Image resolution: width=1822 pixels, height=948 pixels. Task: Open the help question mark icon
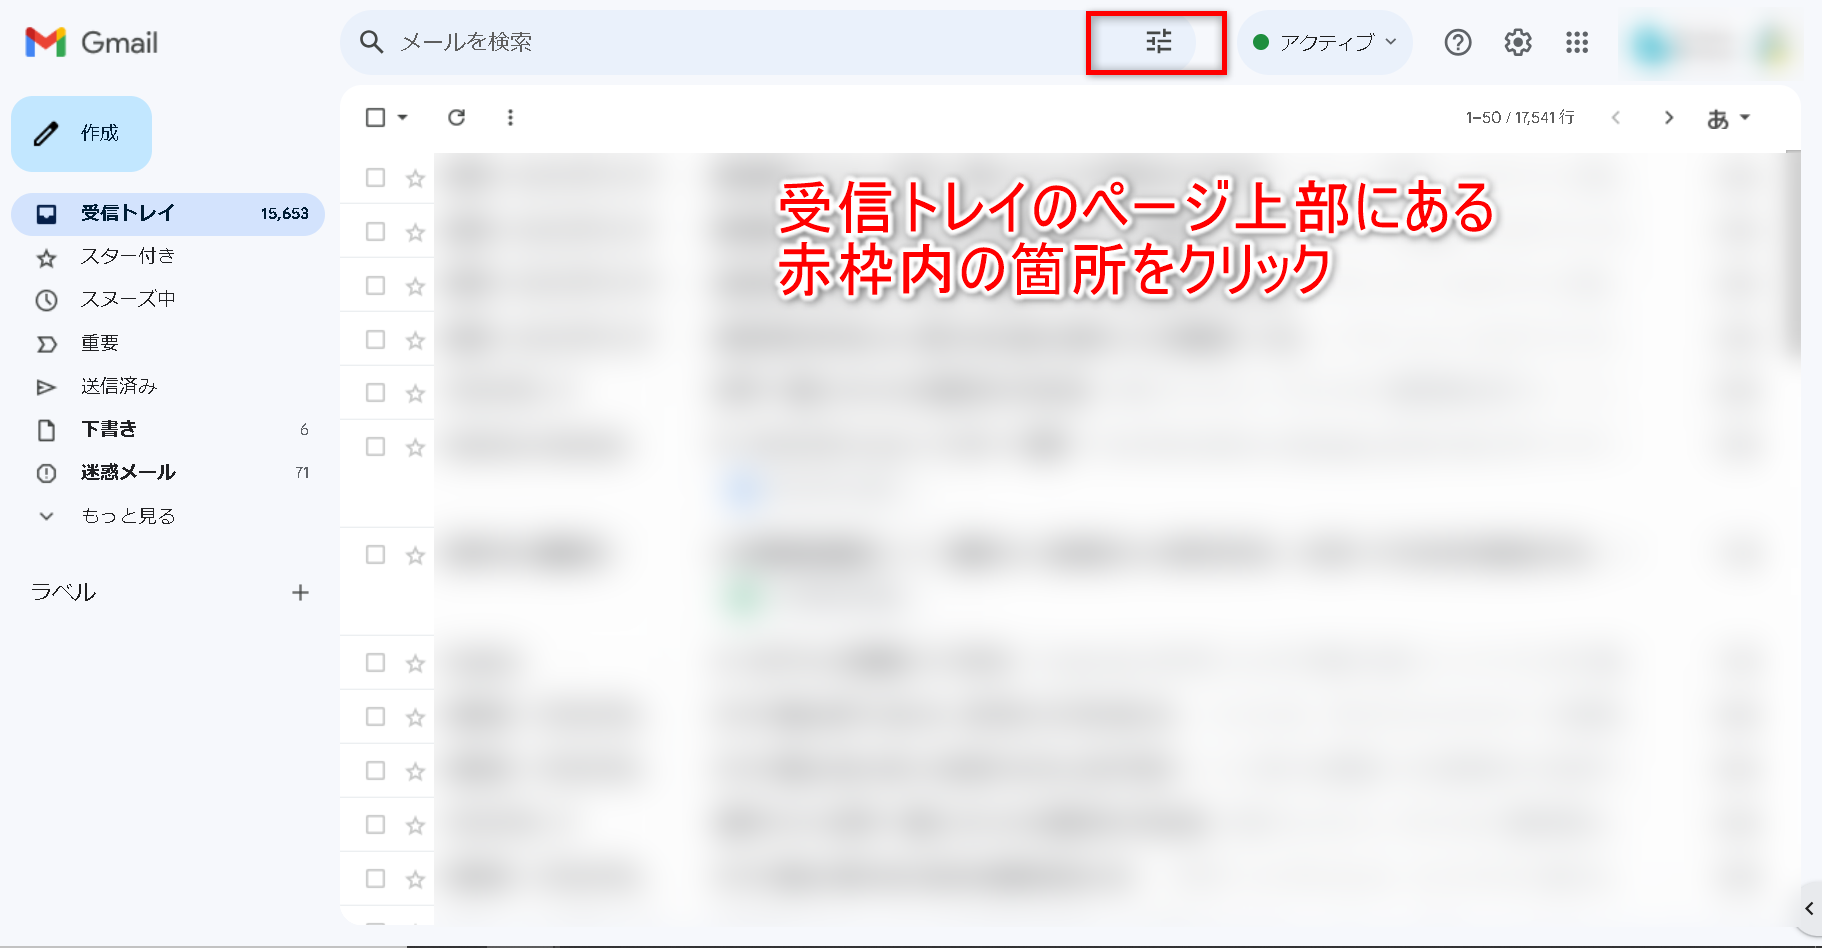pos(1457,42)
